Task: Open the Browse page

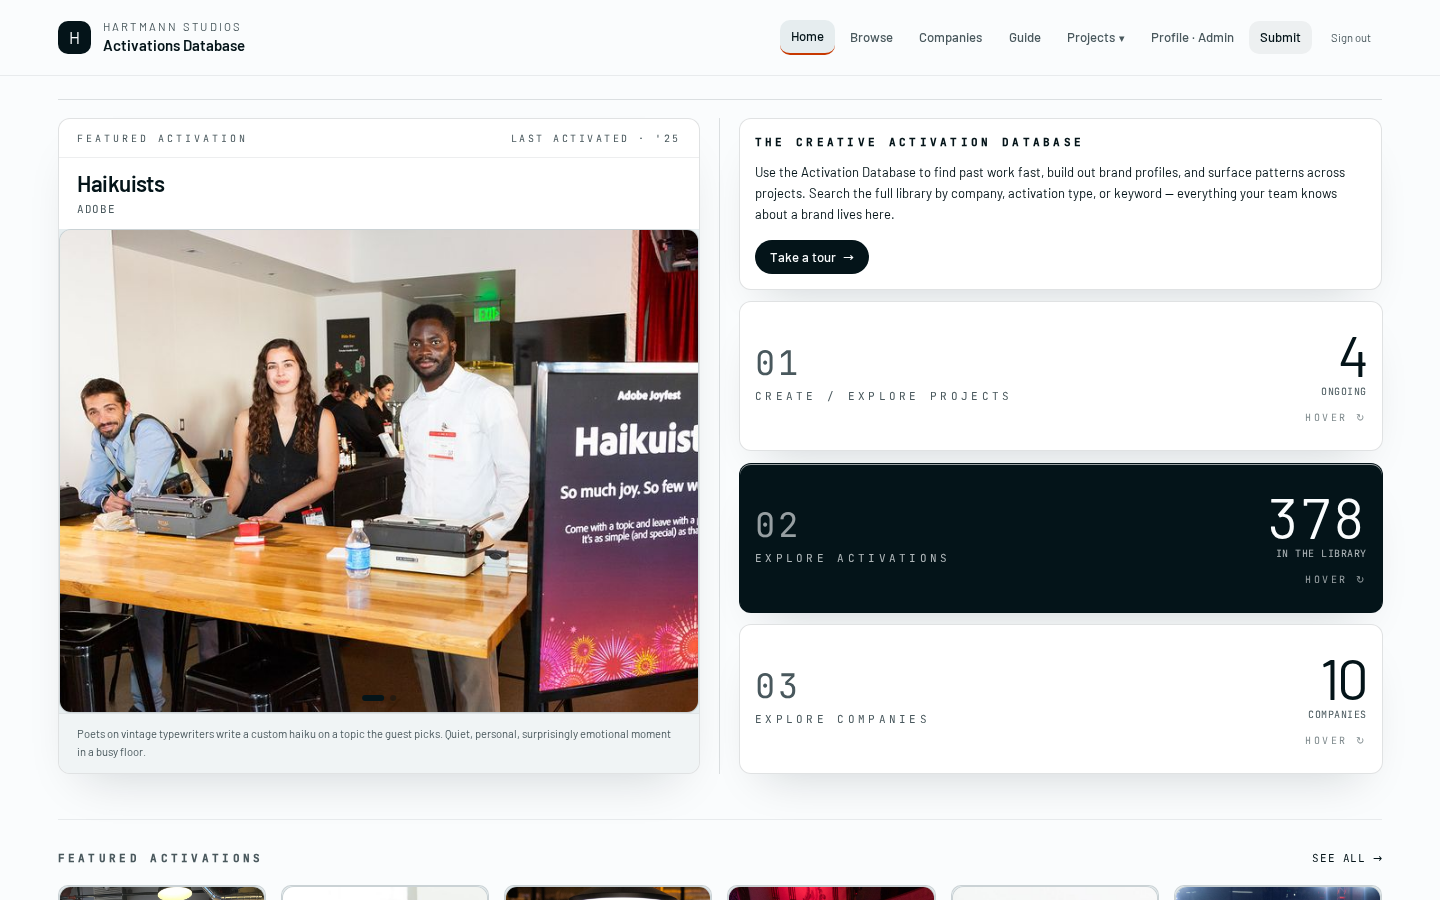Action: pyautogui.click(x=871, y=38)
